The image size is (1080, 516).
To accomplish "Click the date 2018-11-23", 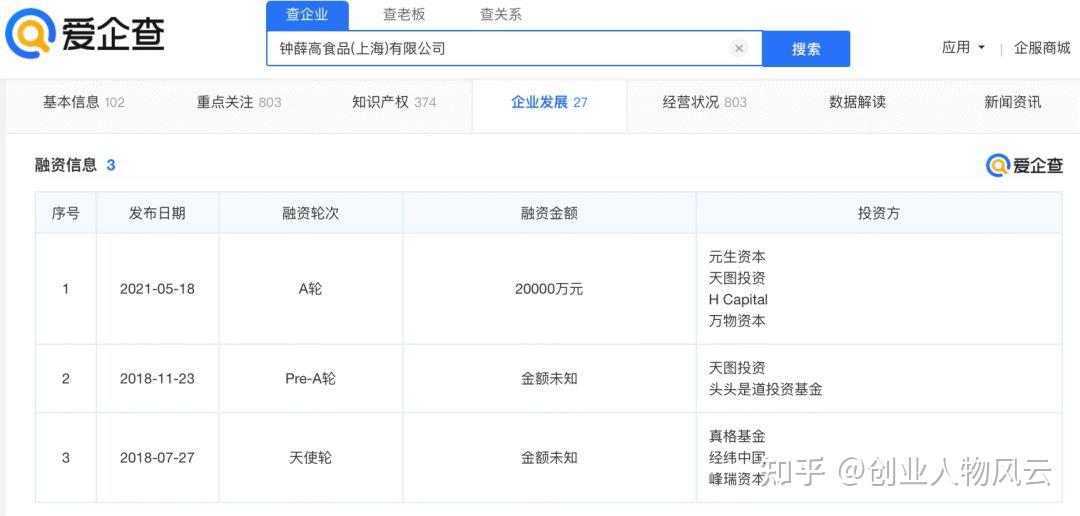I will 157,379.
